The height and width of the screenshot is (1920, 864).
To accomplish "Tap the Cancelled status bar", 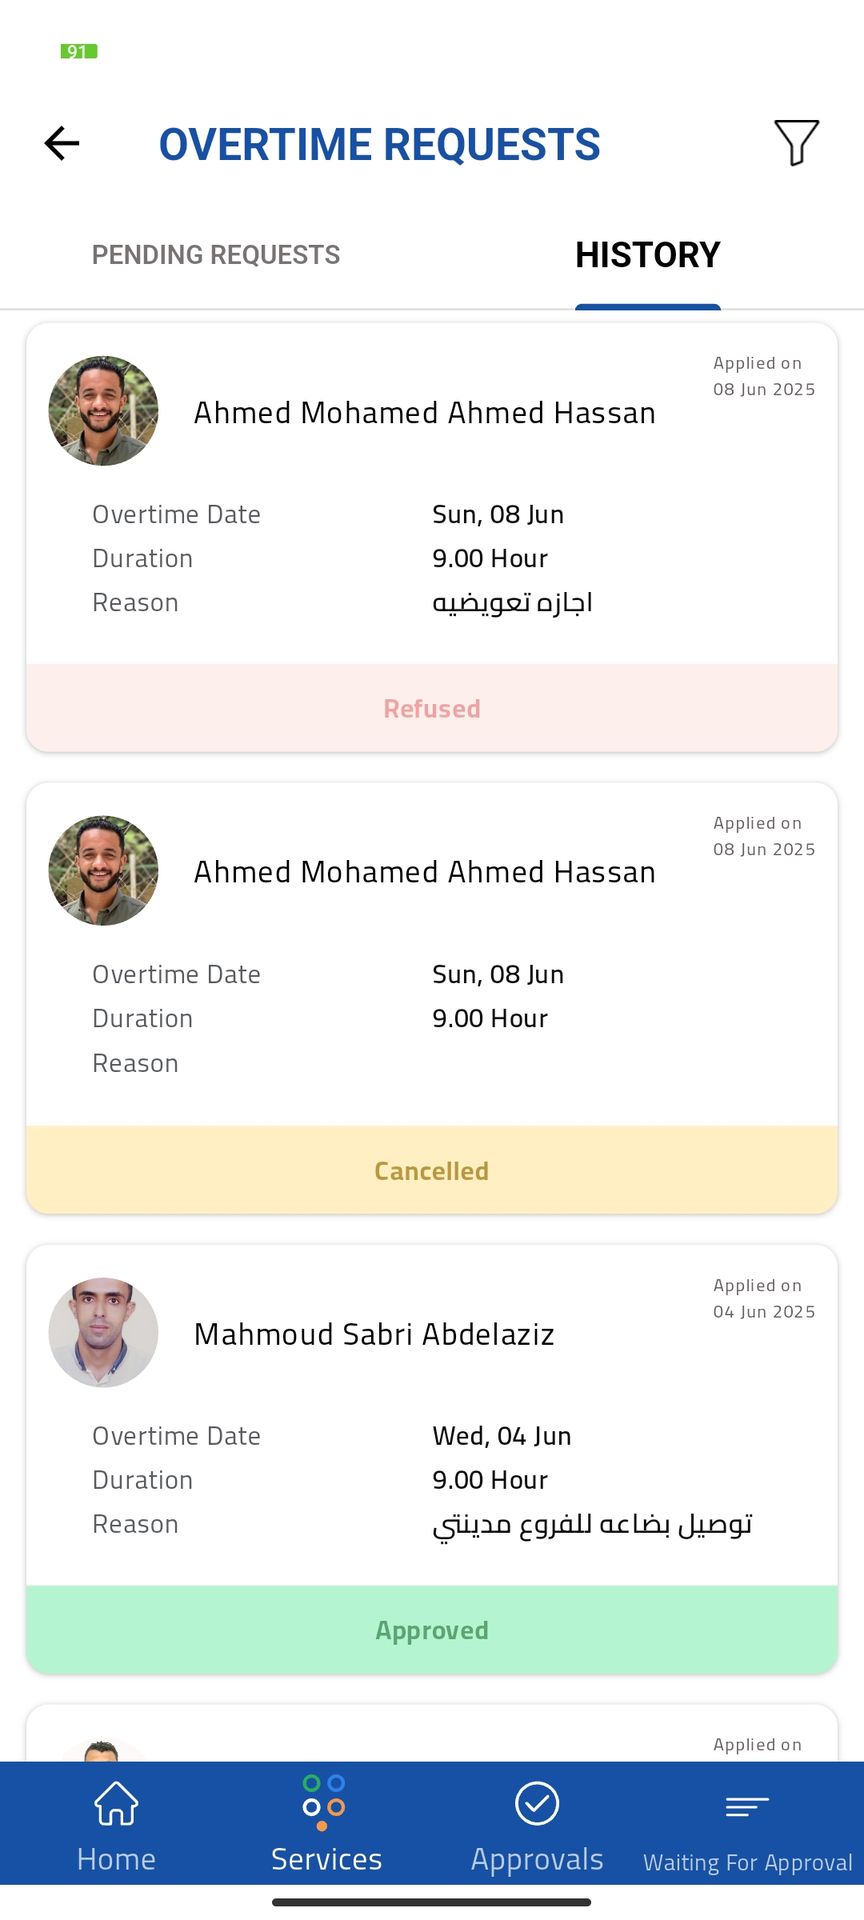I will click(432, 1170).
